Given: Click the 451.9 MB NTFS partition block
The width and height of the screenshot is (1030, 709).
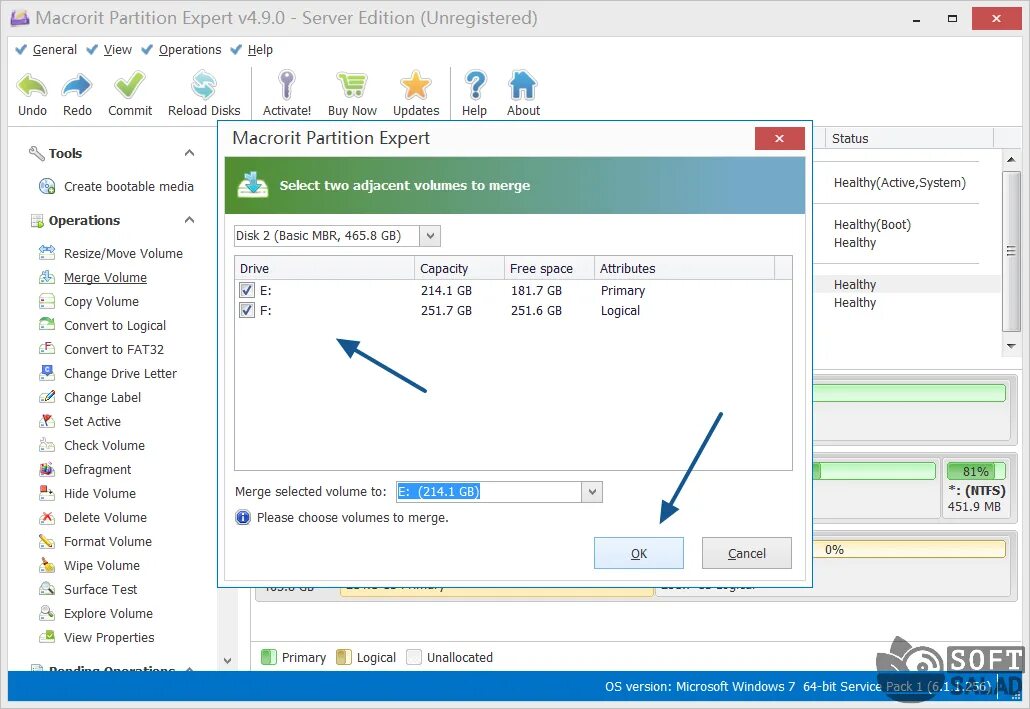Looking at the screenshot, I should 976,489.
